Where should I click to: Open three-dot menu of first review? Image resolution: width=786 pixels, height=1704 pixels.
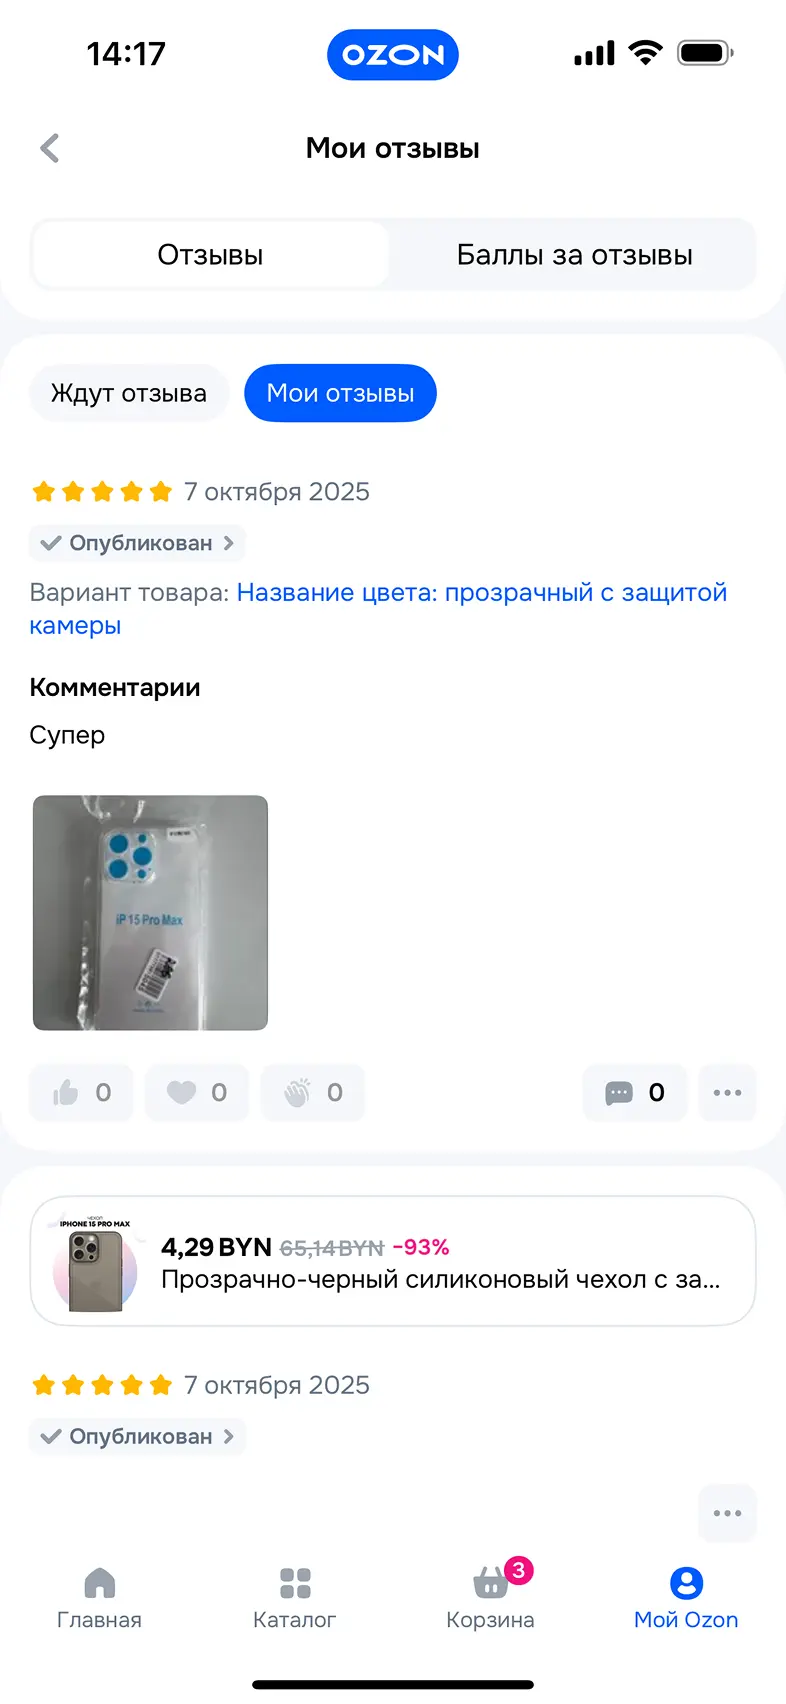[x=727, y=1093]
